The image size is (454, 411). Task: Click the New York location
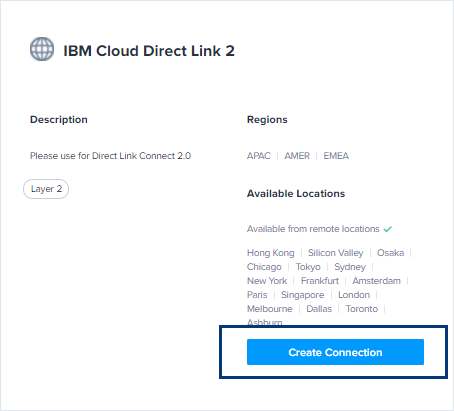pyautogui.click(x=267, y=281)
